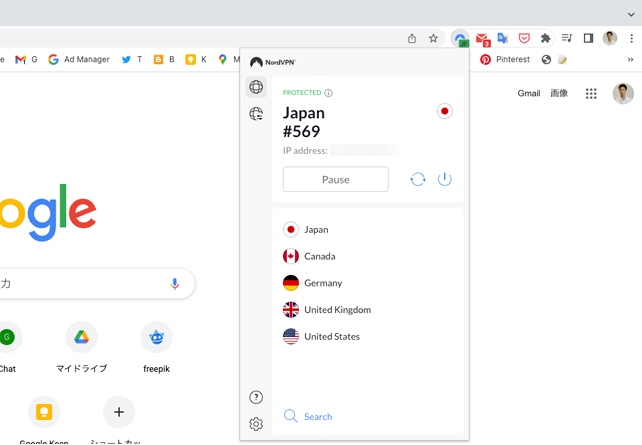The image size is (642, 445).
Task: Connect to Japan in country list
Action: pos(305,230)
